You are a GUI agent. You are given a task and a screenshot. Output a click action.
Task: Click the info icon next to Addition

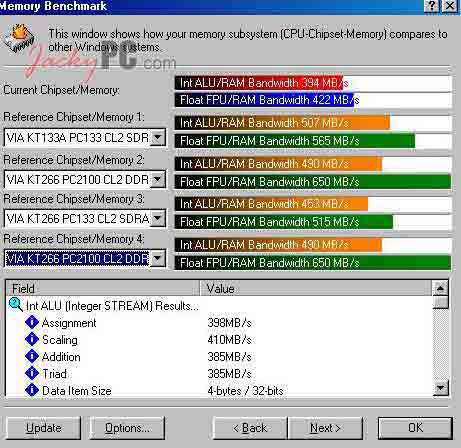tap(32, 356)
